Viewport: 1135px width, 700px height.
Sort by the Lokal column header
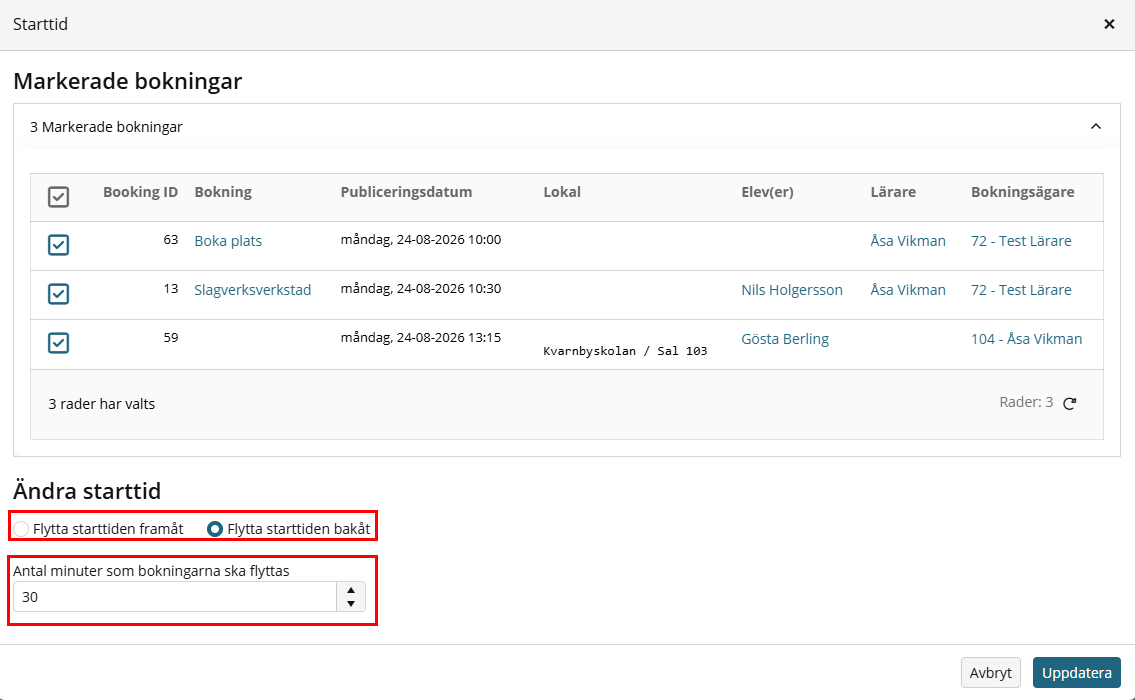pos(562,192)
